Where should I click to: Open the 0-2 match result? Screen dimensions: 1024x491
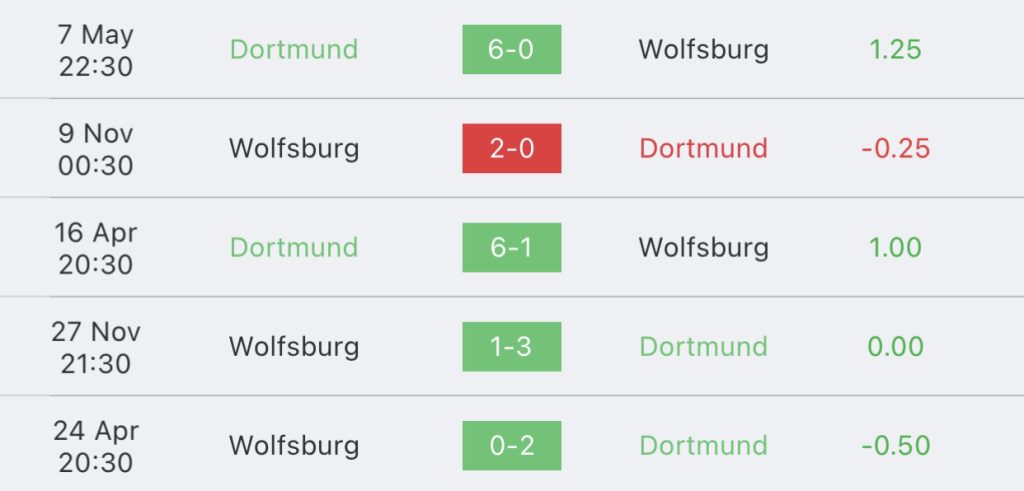511,445
